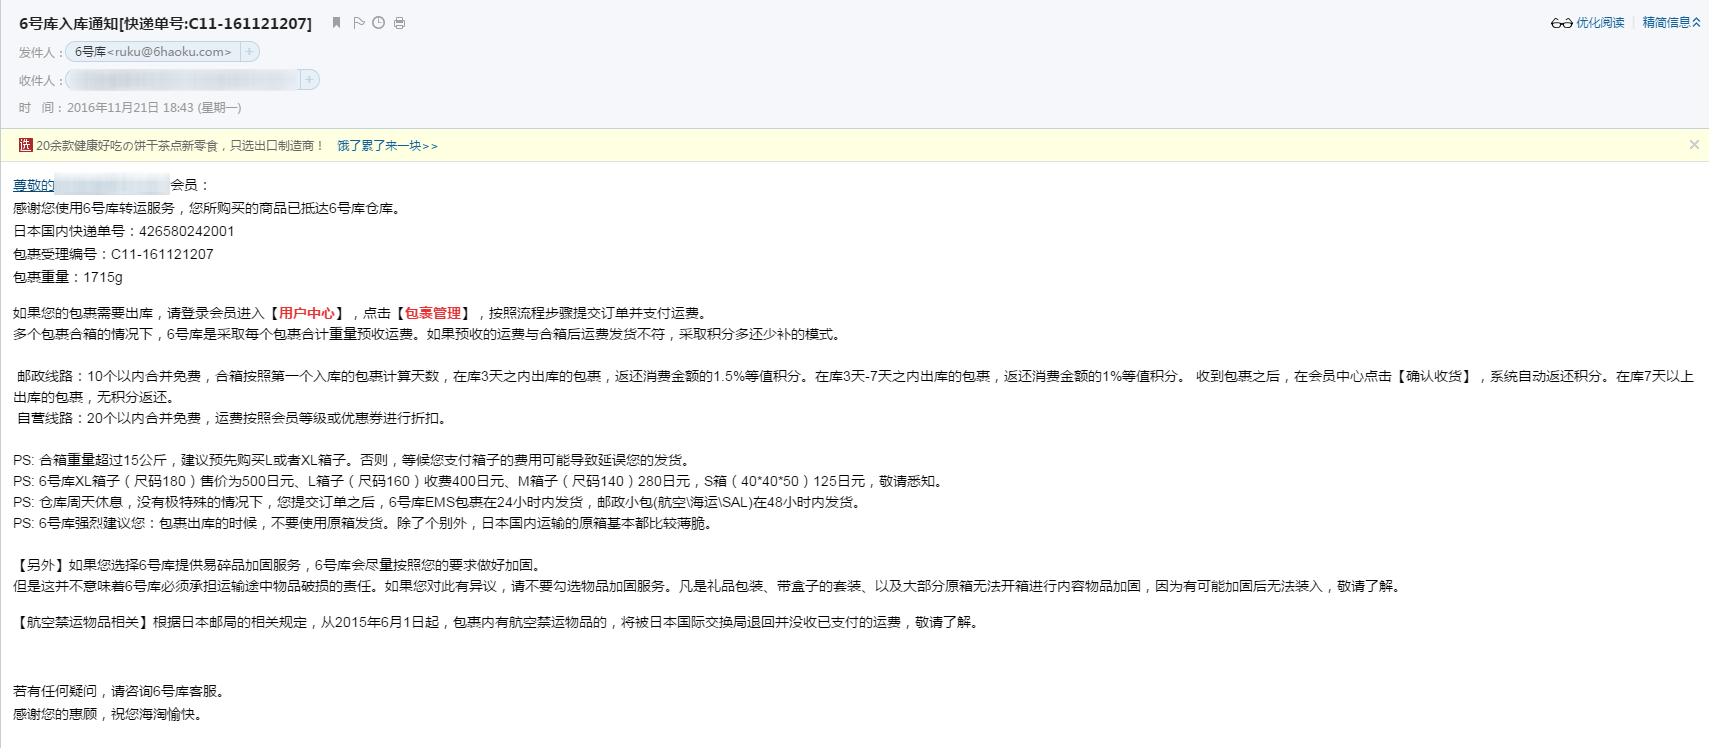1709x748 pixels.
Task: Click the email subject title
Action: click(x=165, y=23)
